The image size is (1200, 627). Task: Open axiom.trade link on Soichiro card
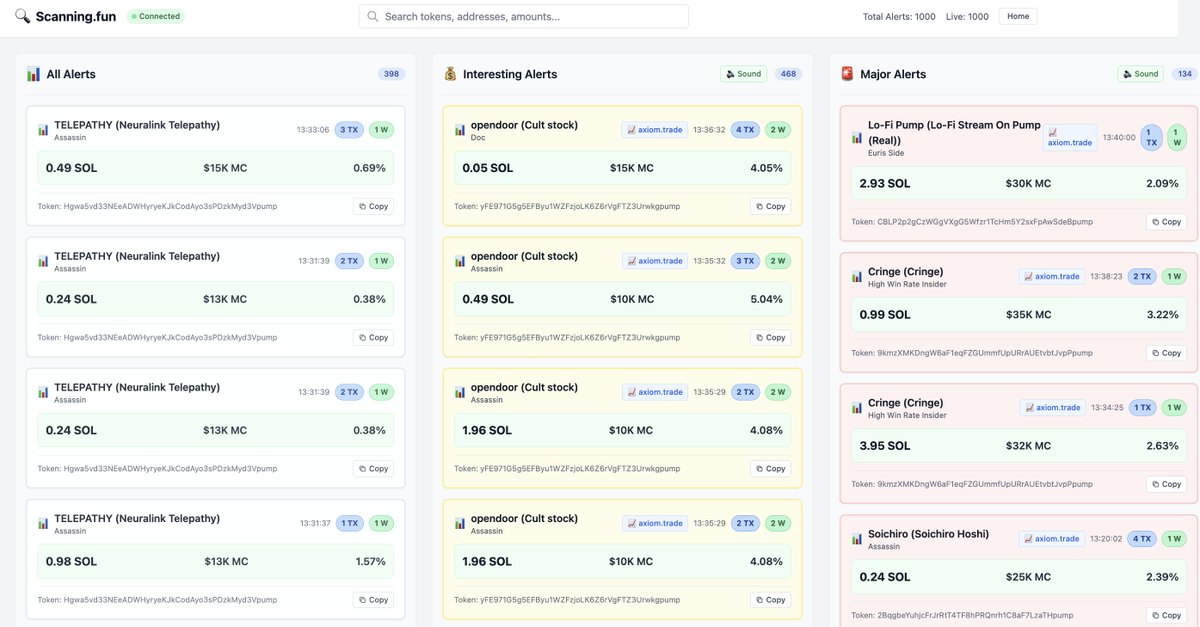1051,539
